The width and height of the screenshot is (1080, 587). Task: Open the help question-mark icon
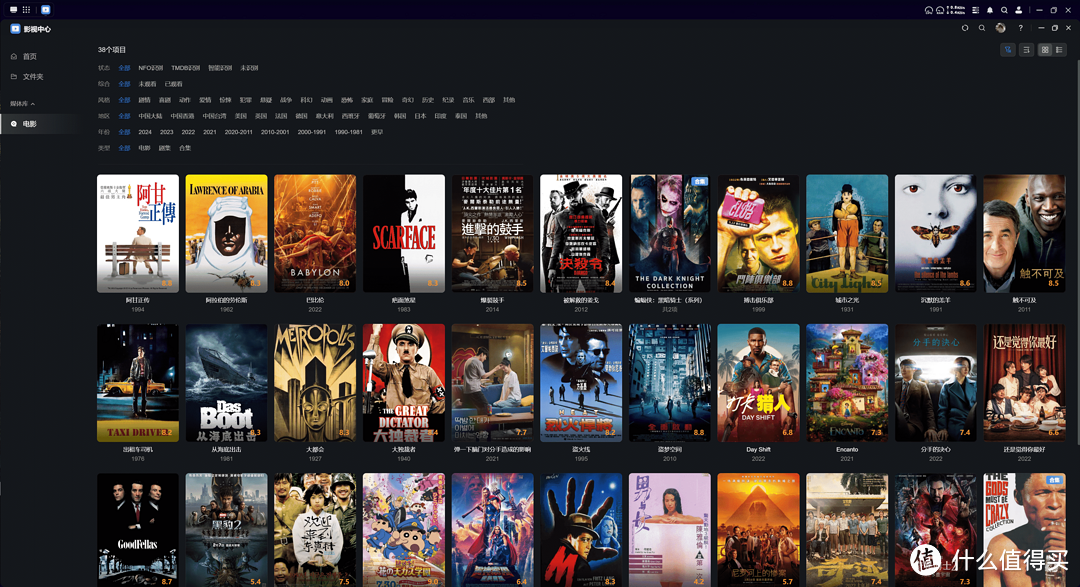(x=1021, y=28)
